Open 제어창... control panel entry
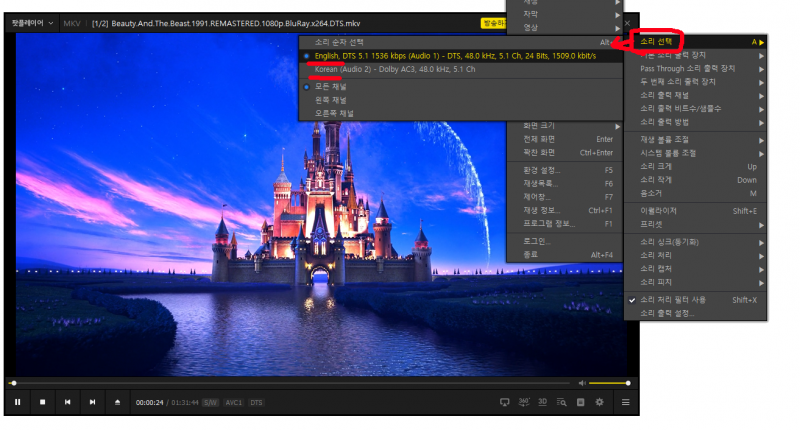Screen dimensions: 800x430 pyautogui.click(x=564, y=197)
